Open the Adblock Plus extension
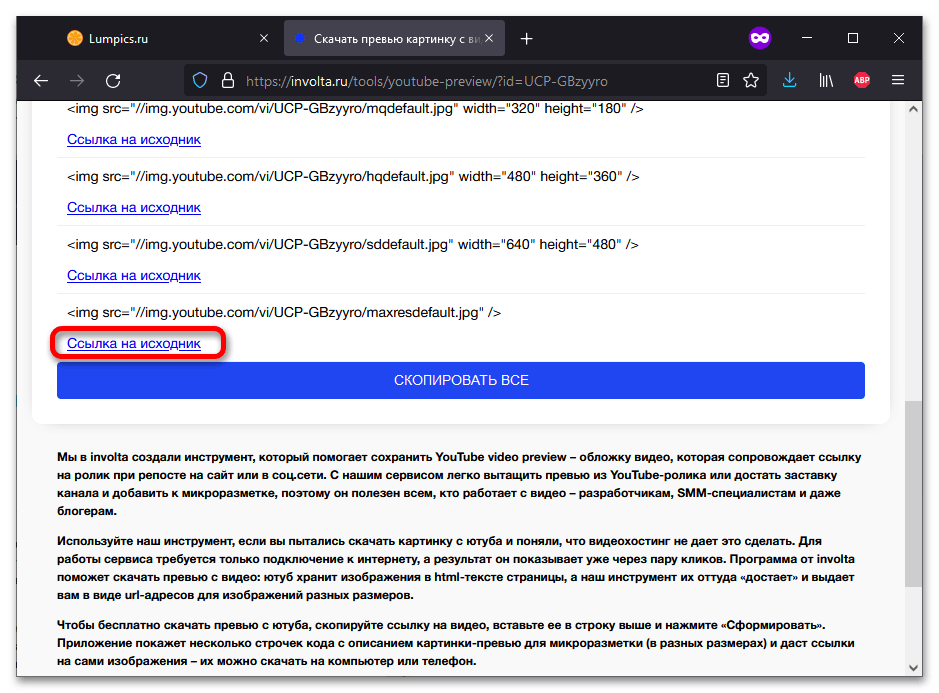Screen dimensions: 939x693 (862, 80)
